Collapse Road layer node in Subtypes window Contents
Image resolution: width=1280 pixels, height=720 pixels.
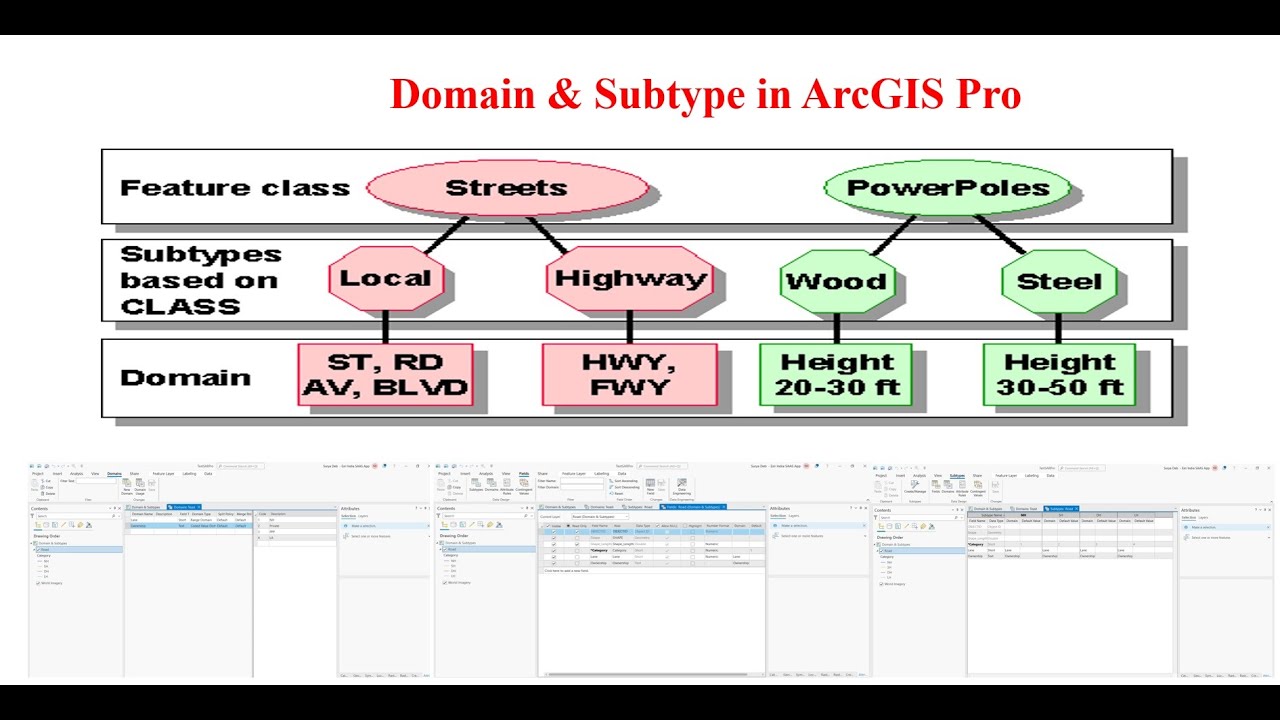tap(877, 551)
